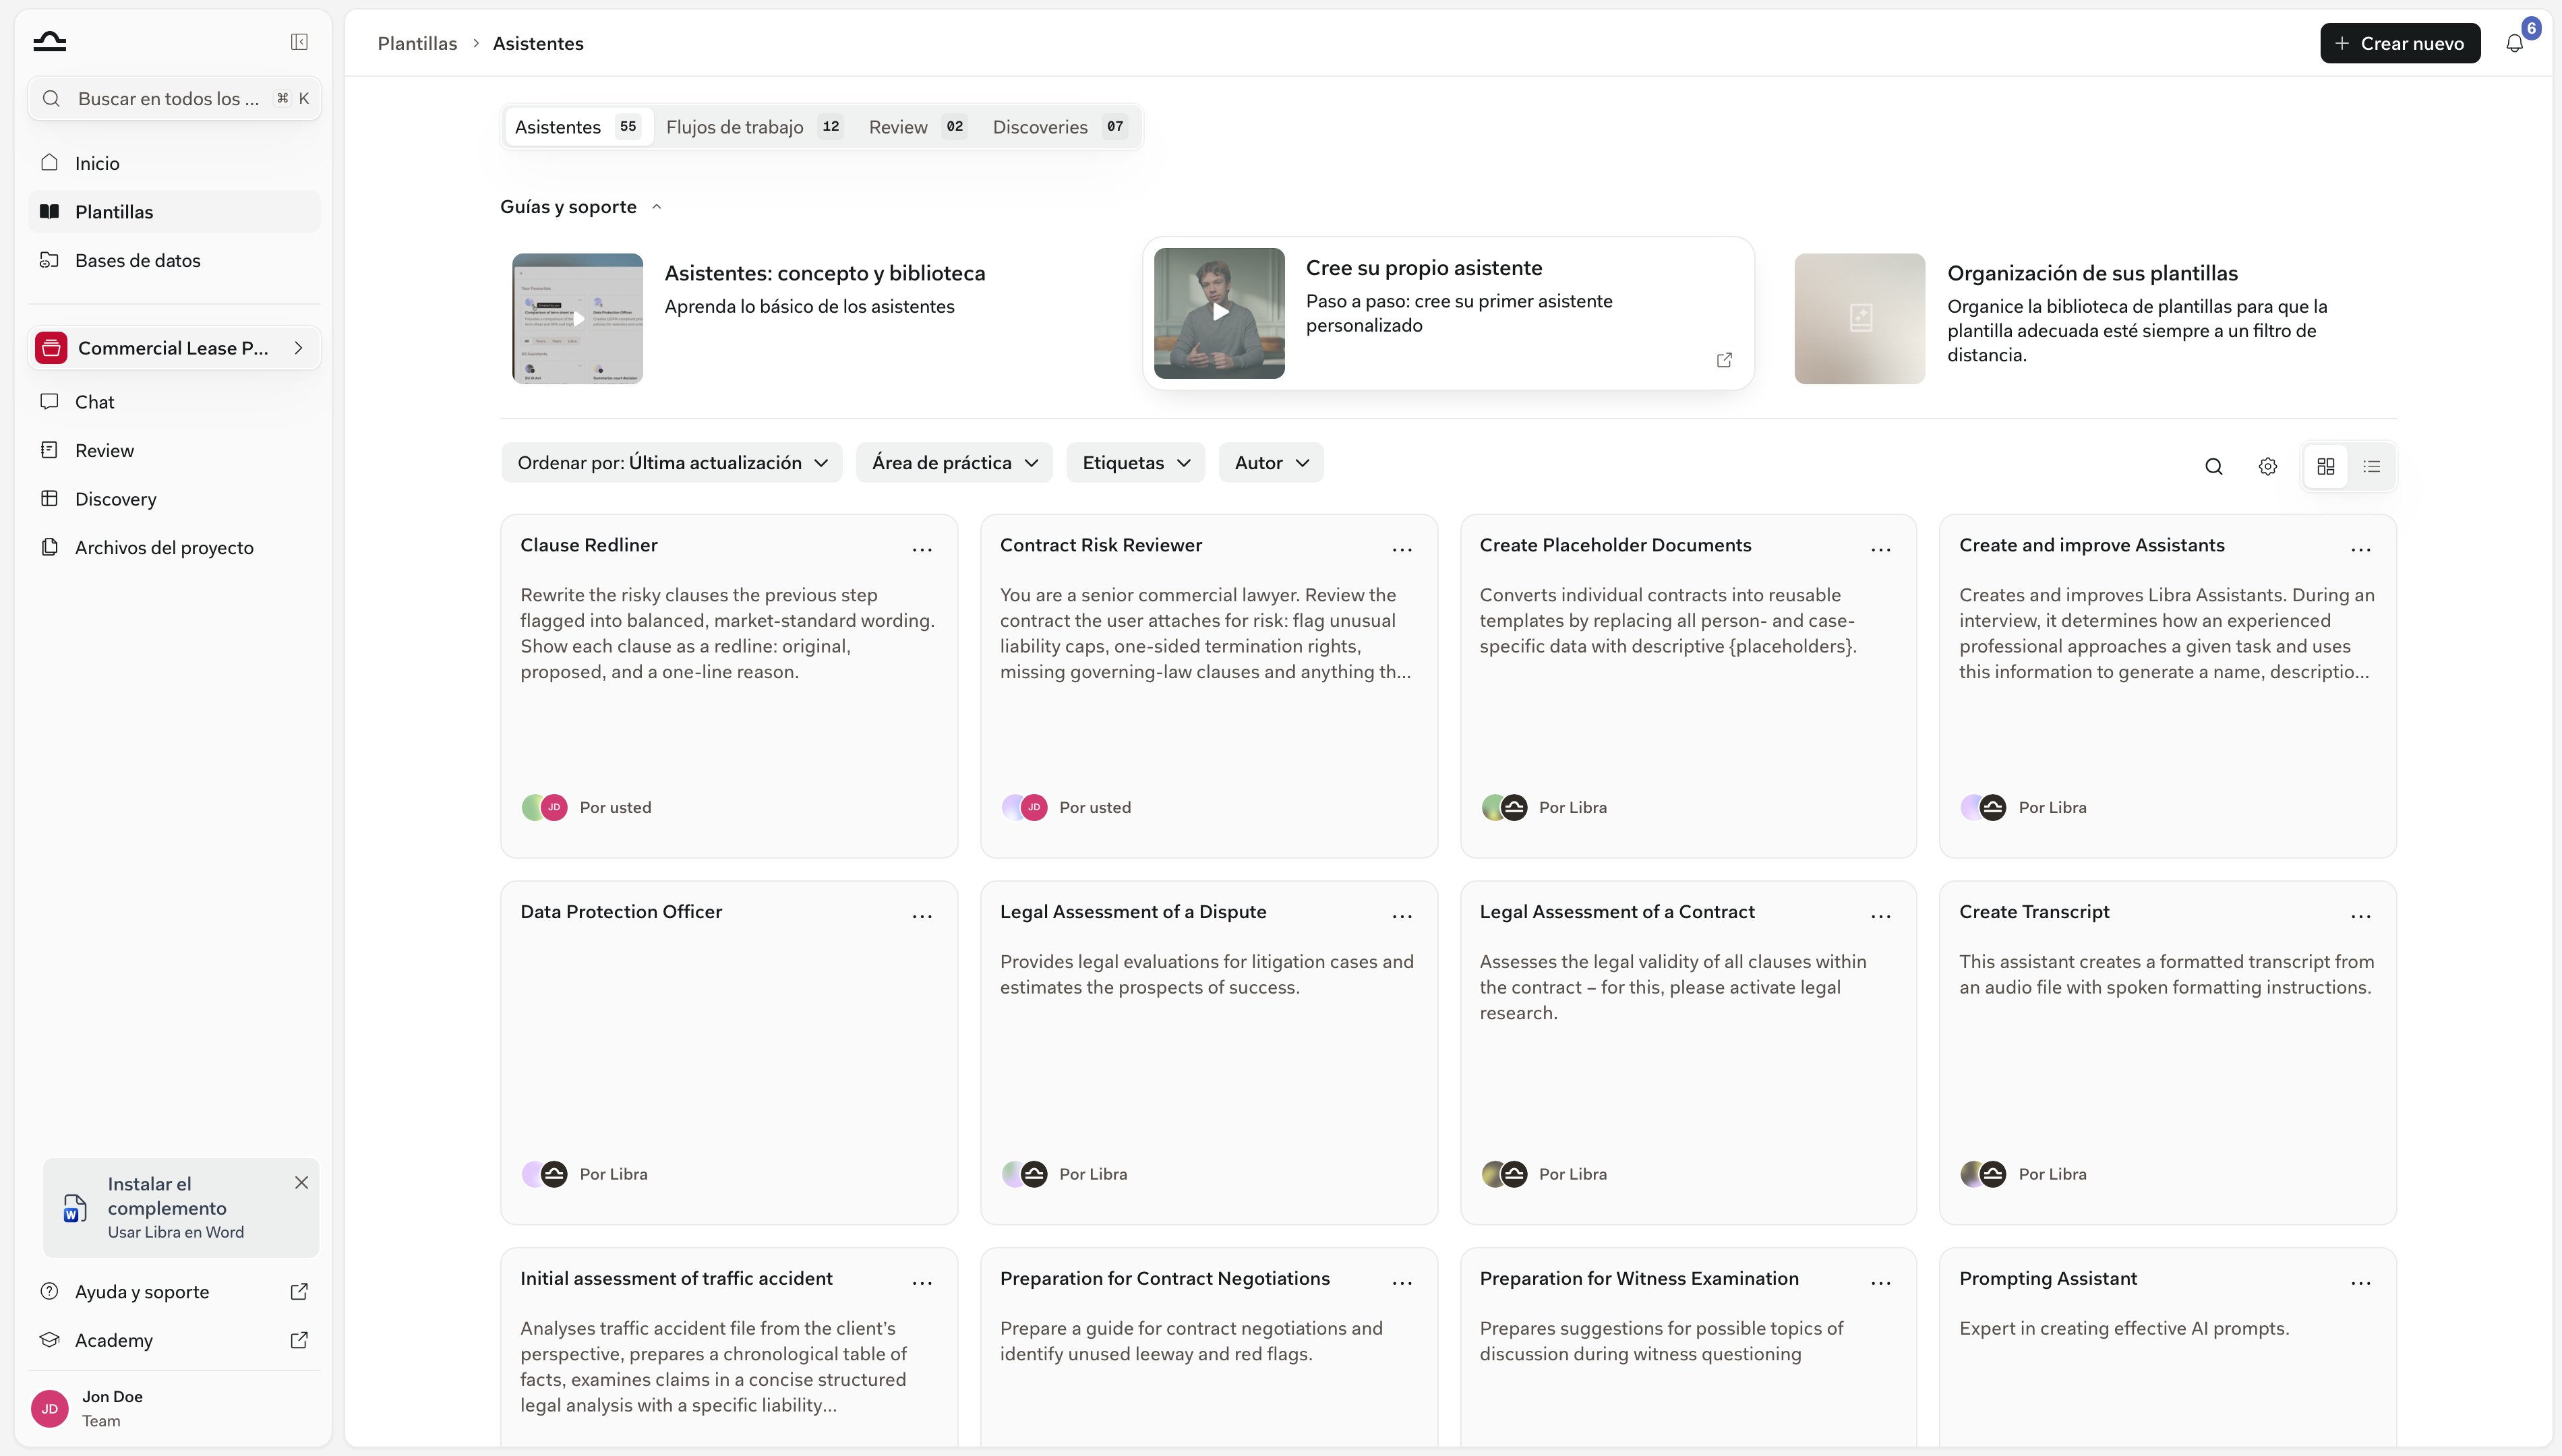This screenshot has width=2562, height=1456.
Task: Play Cree su propio asistente video thumbnail
Action: 1219,313
